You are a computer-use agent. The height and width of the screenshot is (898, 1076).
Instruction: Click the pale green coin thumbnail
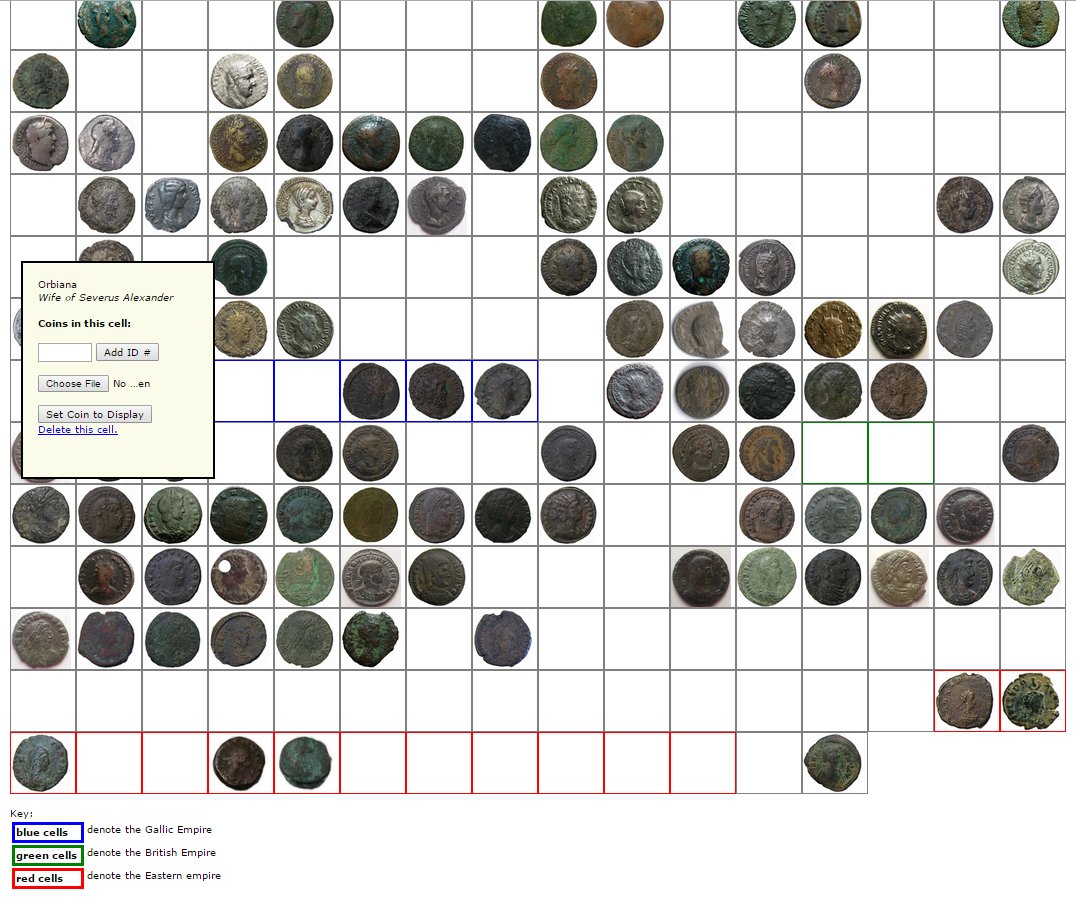[767, 577]
